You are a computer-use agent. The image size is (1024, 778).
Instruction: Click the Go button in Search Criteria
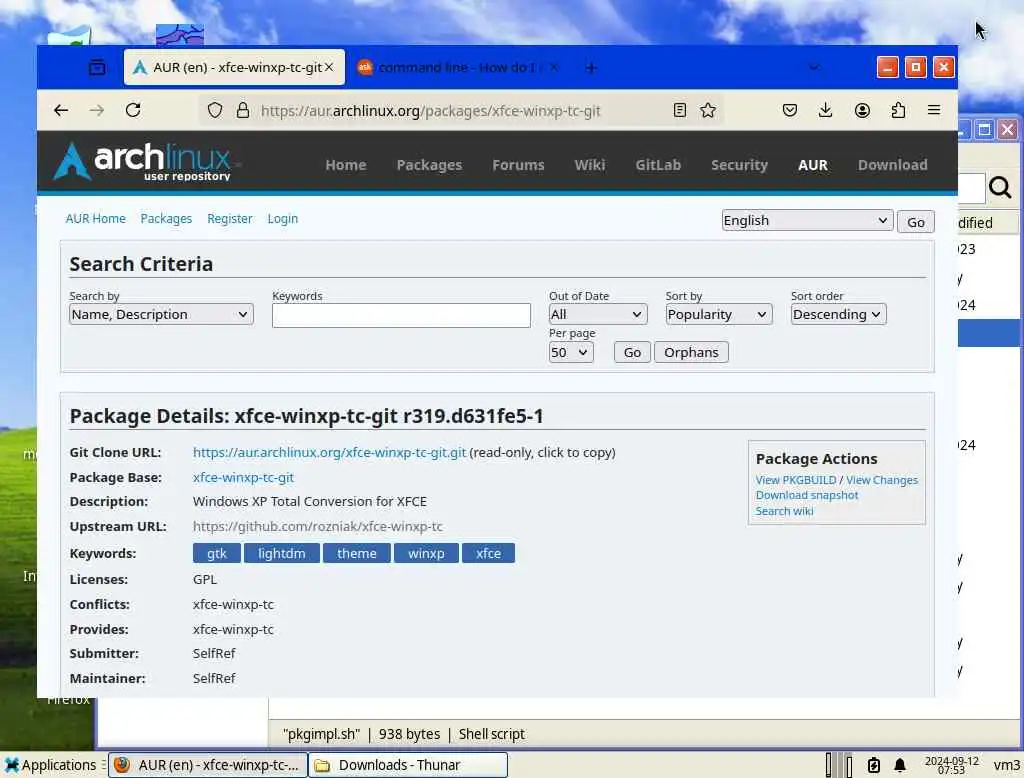632,353
